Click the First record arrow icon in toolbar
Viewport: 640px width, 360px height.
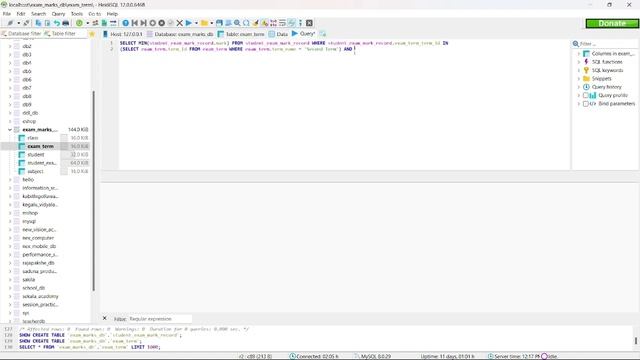[135, 23]
